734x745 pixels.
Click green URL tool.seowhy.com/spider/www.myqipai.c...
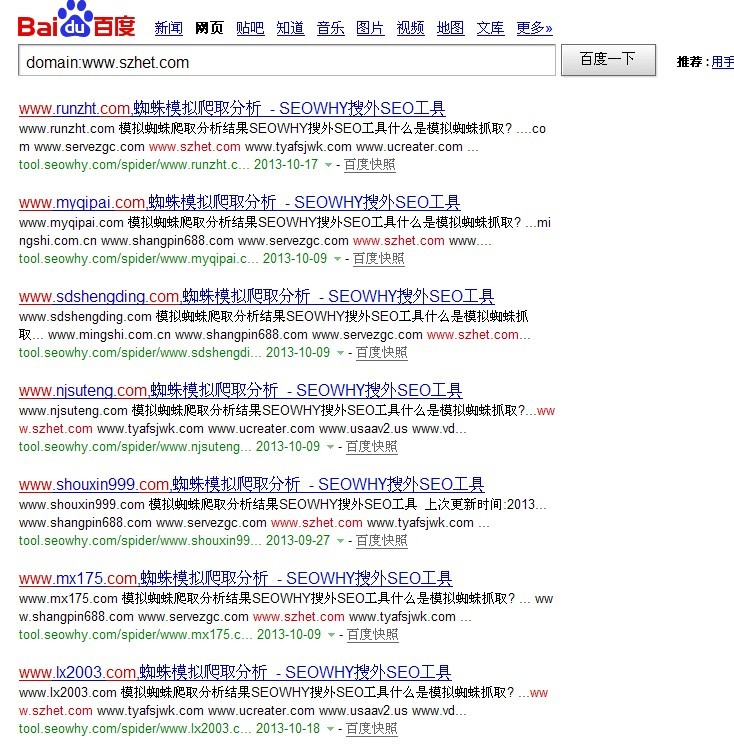pyautogui.click(x=138, y=259)
